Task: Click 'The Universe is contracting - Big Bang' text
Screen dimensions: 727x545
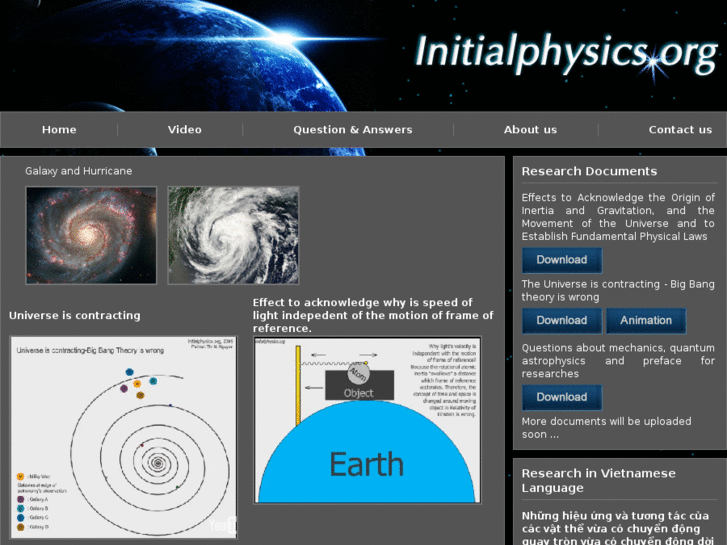Action: click(x=618, y=290)
